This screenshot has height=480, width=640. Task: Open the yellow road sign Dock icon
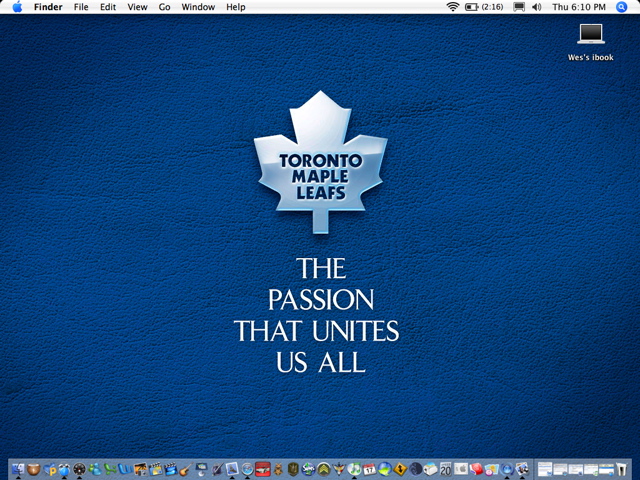[x=400, y=469]
